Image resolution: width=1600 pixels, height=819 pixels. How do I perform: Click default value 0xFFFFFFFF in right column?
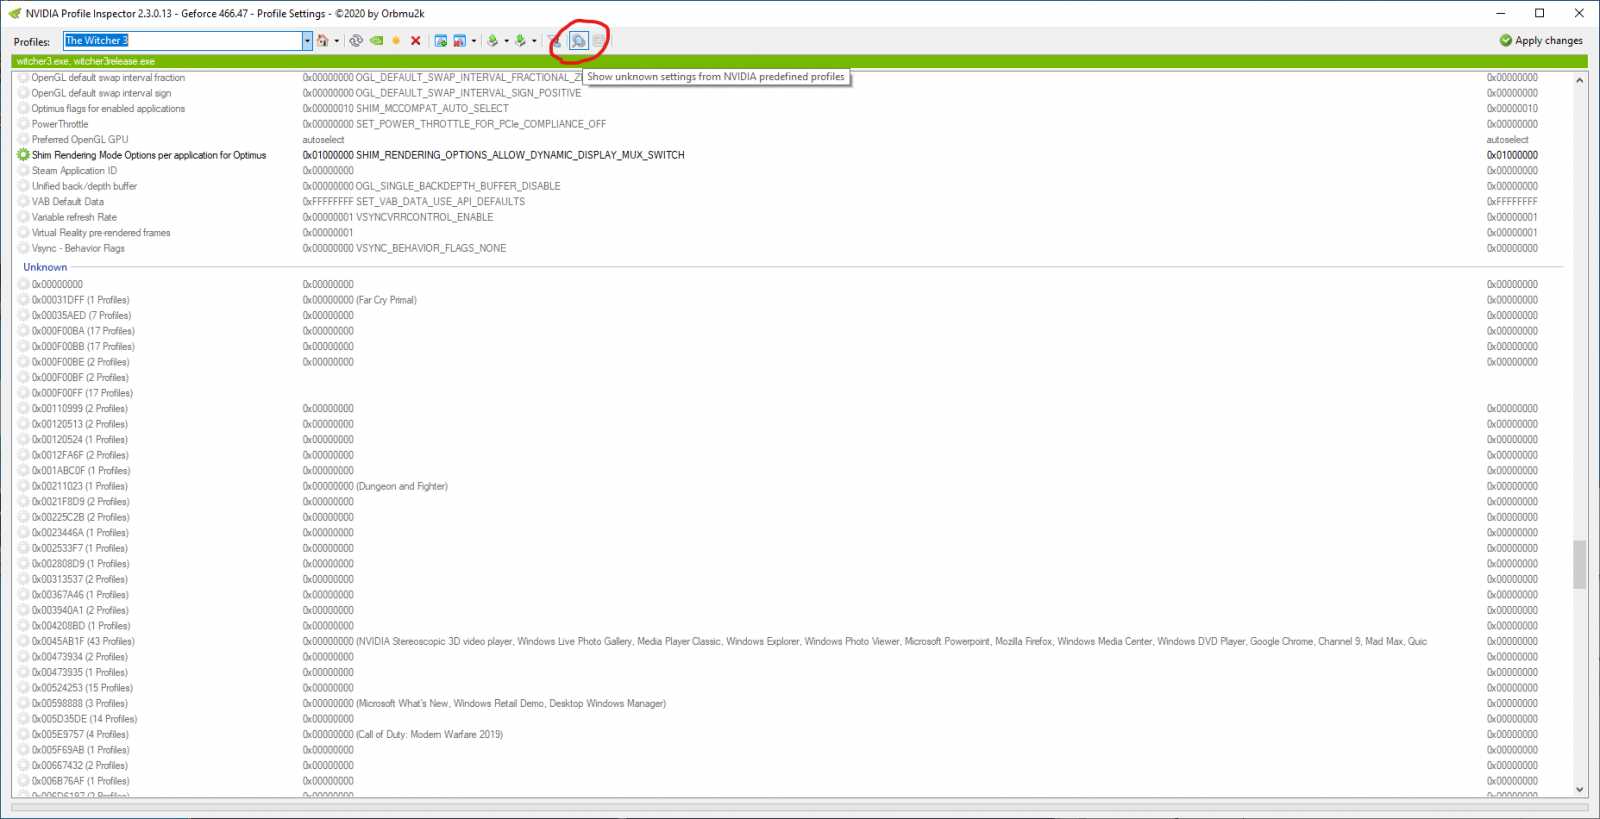[x=1512, y=202]
